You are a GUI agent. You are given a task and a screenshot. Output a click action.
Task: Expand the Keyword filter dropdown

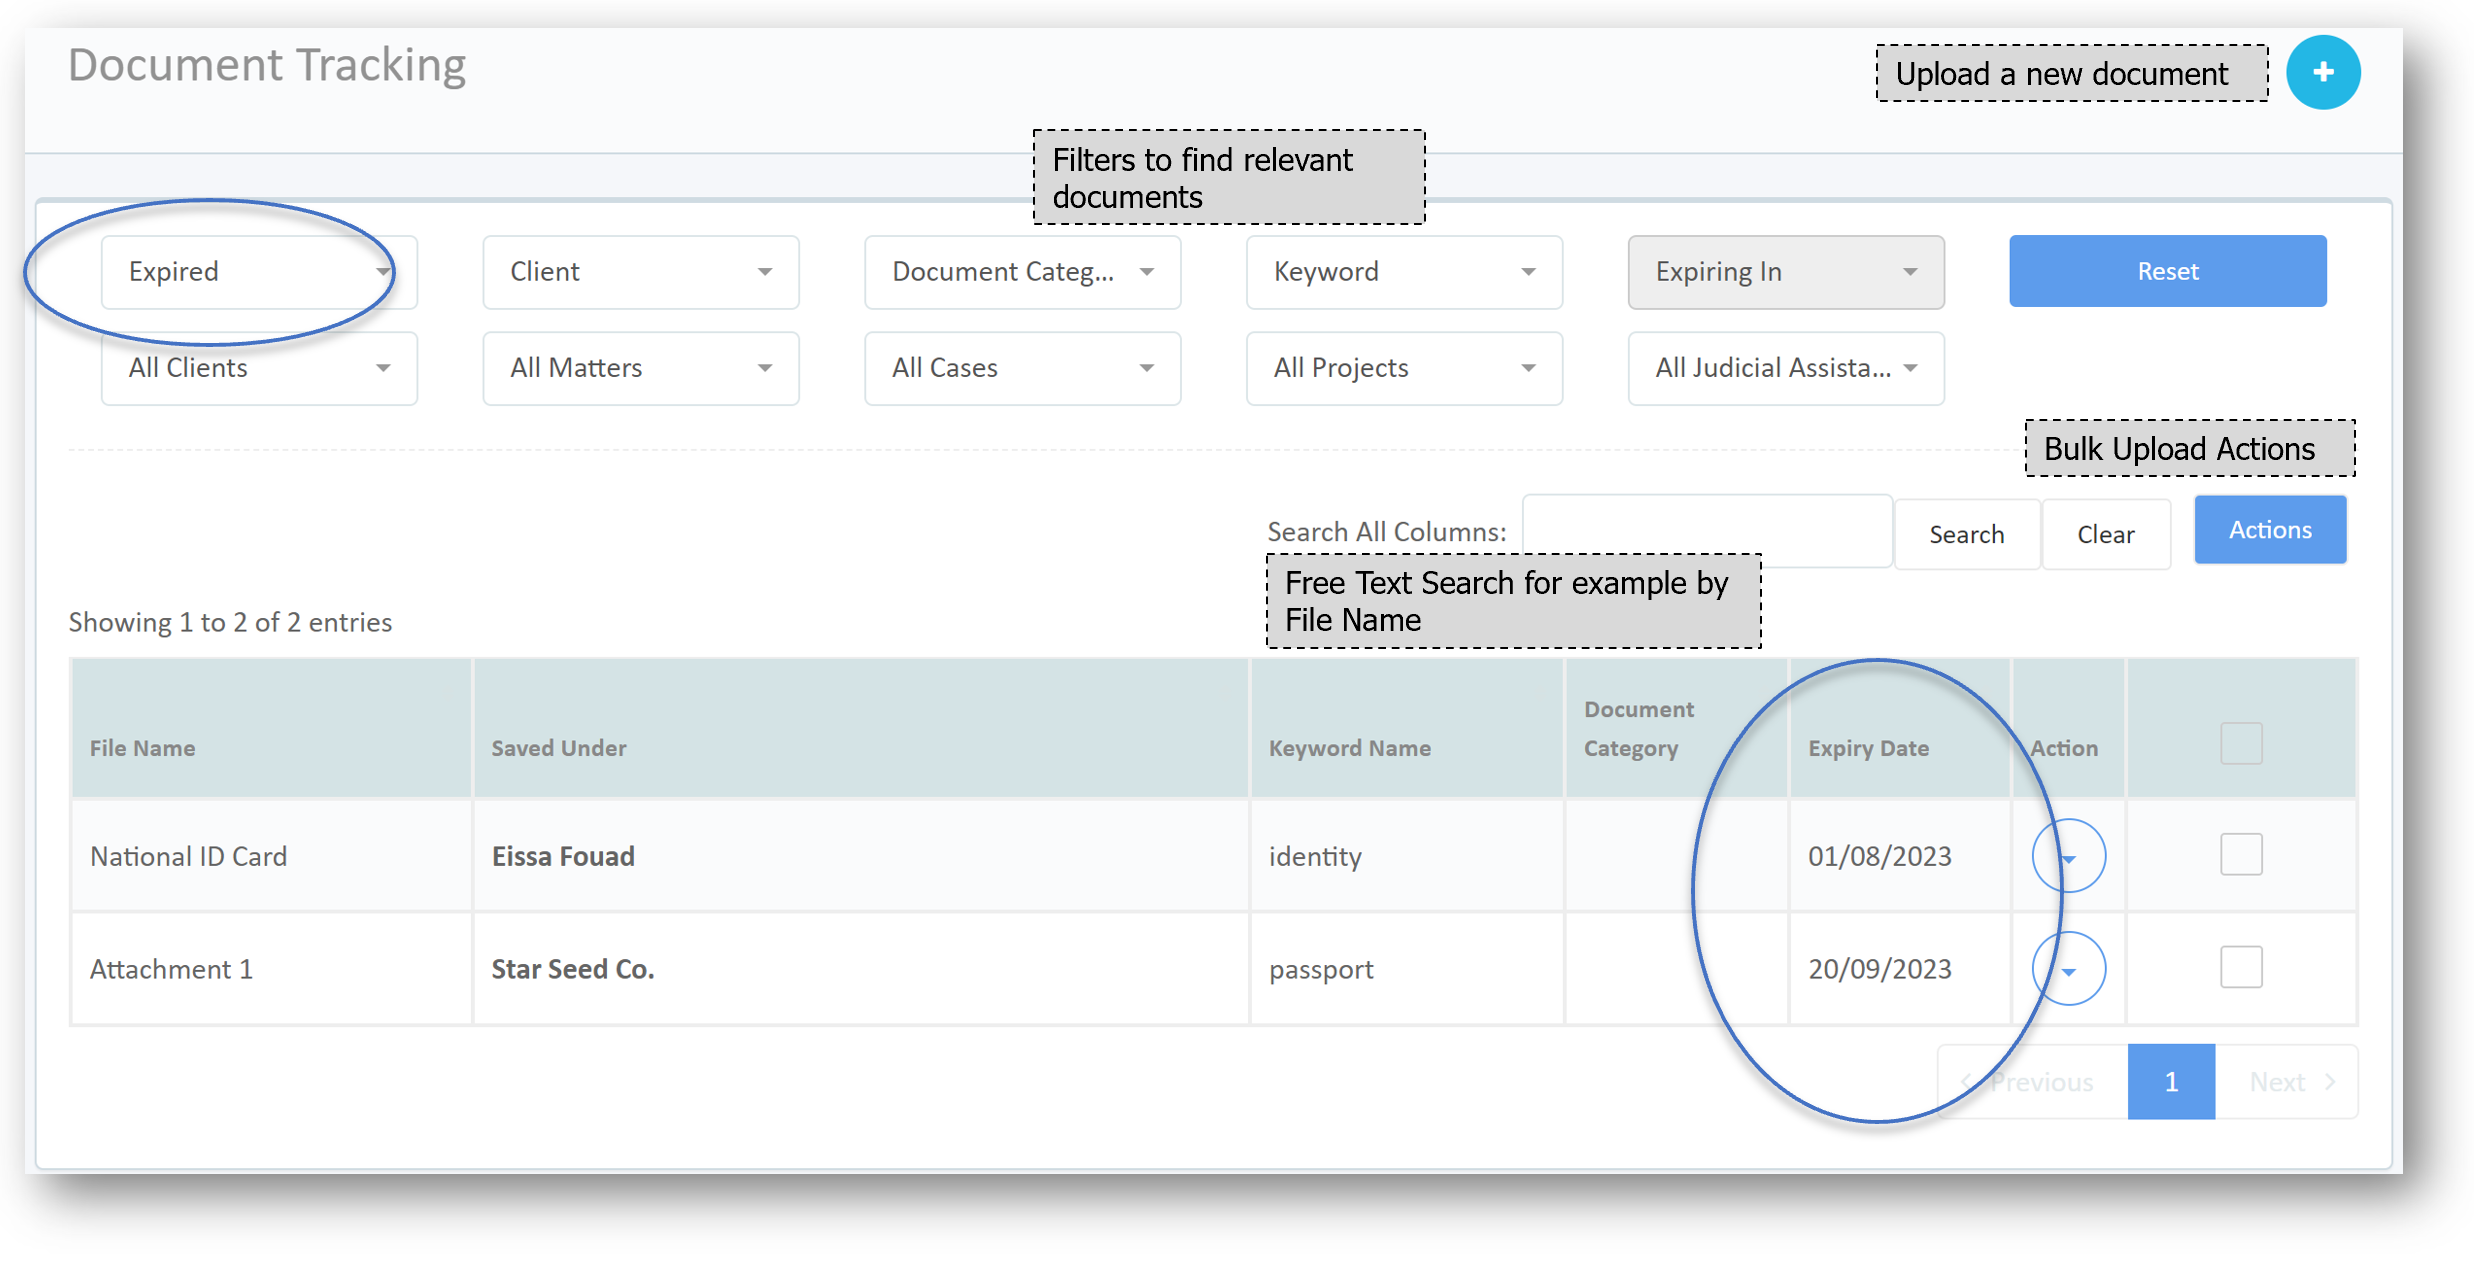(1403, 272)
